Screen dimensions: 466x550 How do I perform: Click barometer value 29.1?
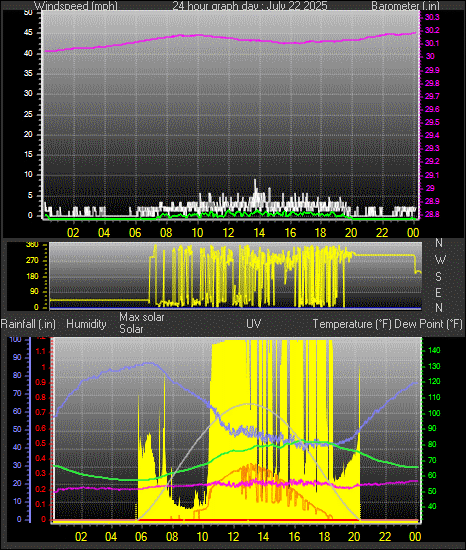(x=432, y=175)
